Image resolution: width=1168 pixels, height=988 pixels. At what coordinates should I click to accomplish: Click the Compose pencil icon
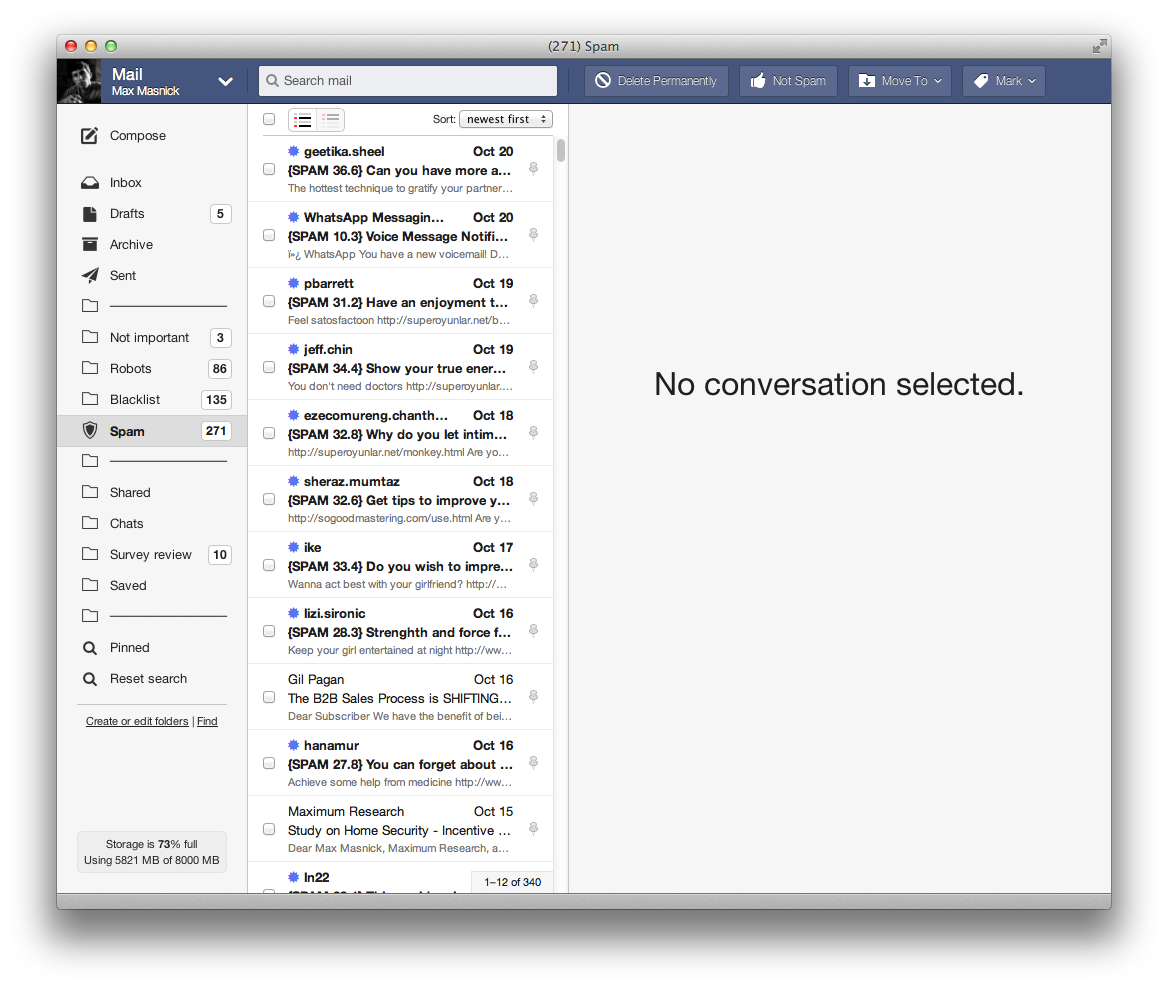tap(90, 136)
